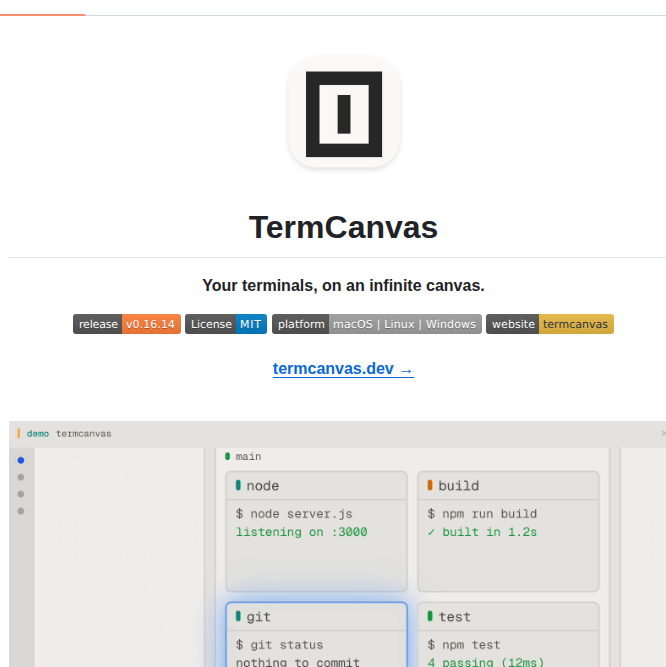
Task: Select the node terminal title
Action: tap(263, 486)
